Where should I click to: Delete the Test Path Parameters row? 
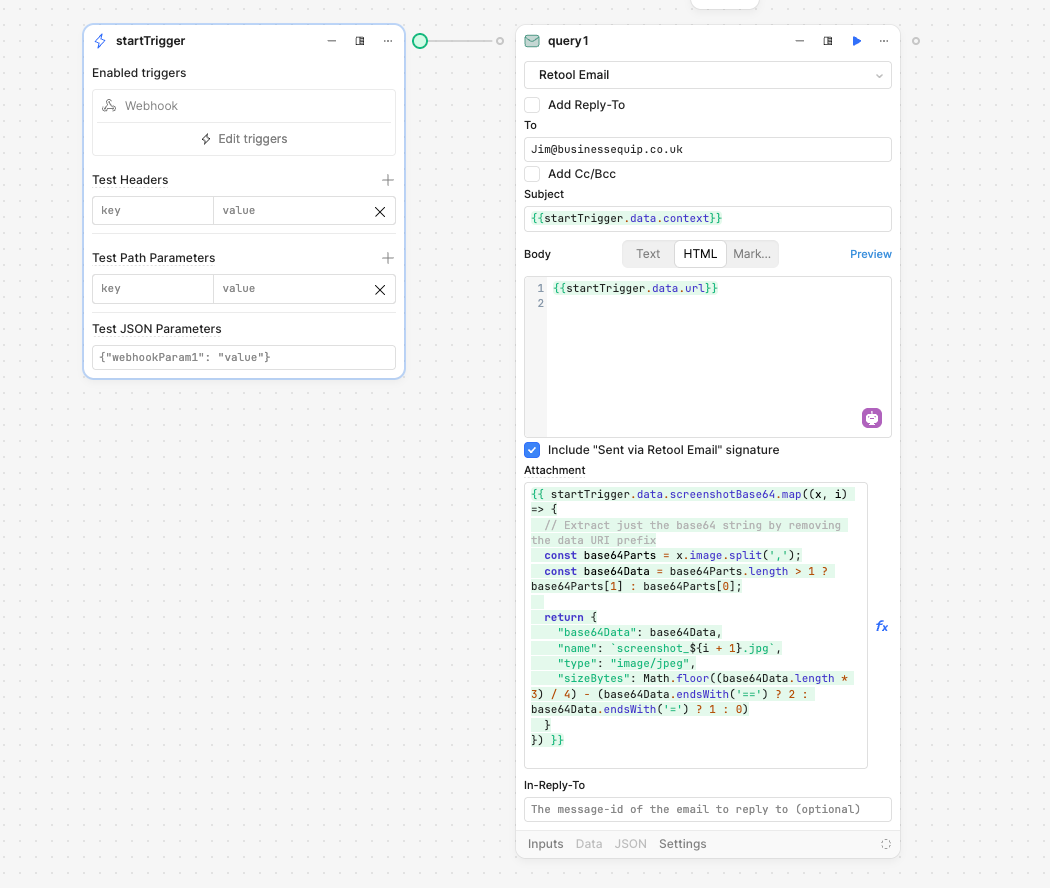coord(380,289)
